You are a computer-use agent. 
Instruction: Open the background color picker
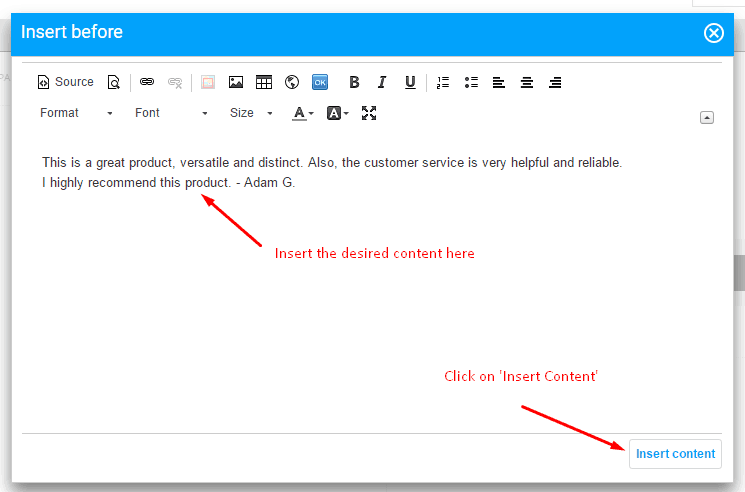click(338, 113)
